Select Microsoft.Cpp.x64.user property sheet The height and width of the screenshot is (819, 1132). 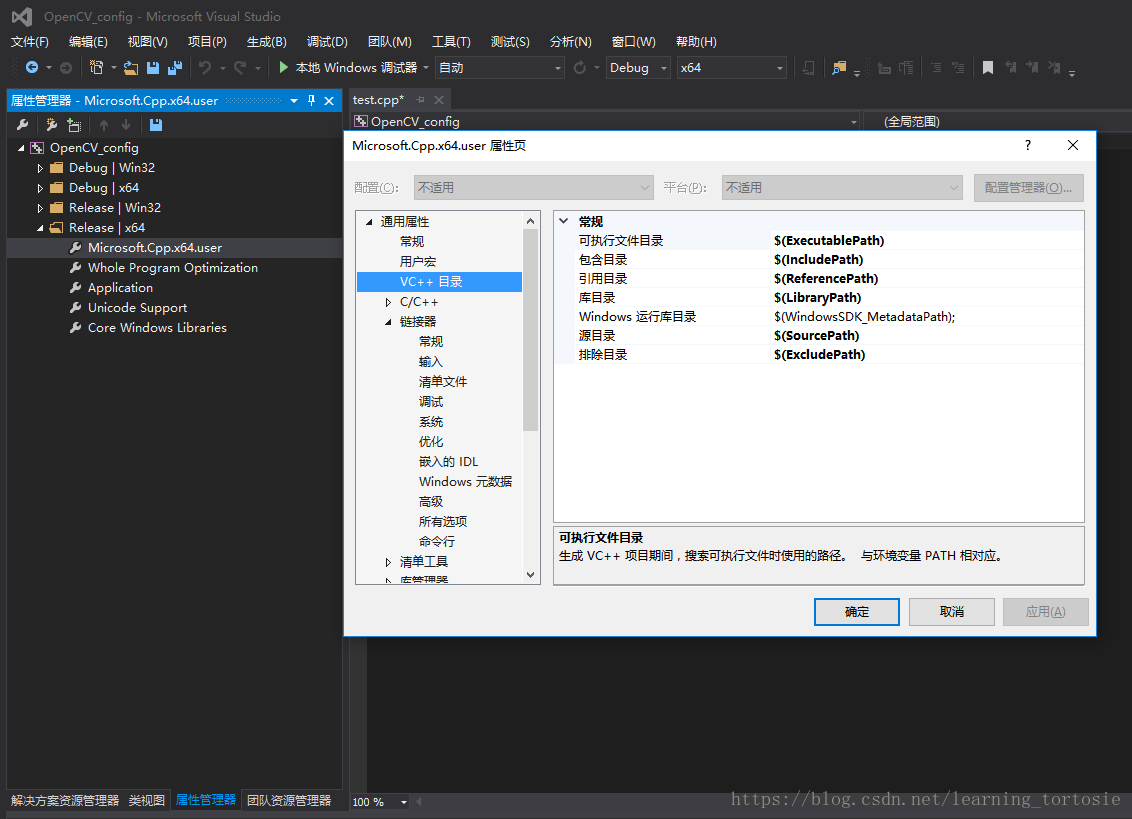tap(154, 248)
